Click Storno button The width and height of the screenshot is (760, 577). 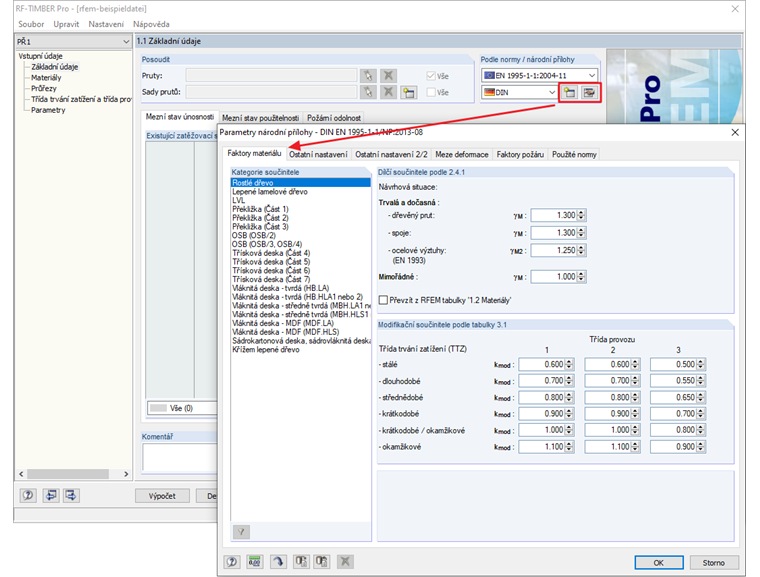[x=713, y=562]
